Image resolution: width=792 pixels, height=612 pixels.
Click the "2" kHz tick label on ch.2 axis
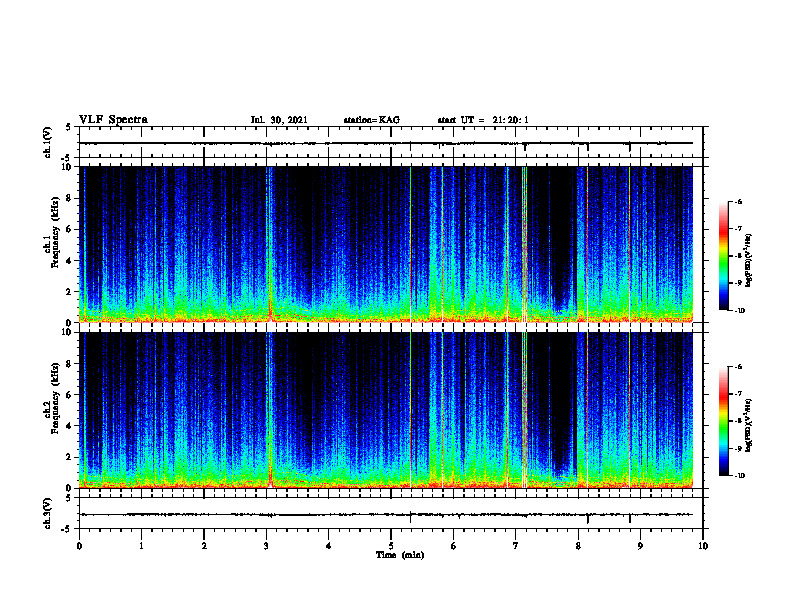[70, 457]
